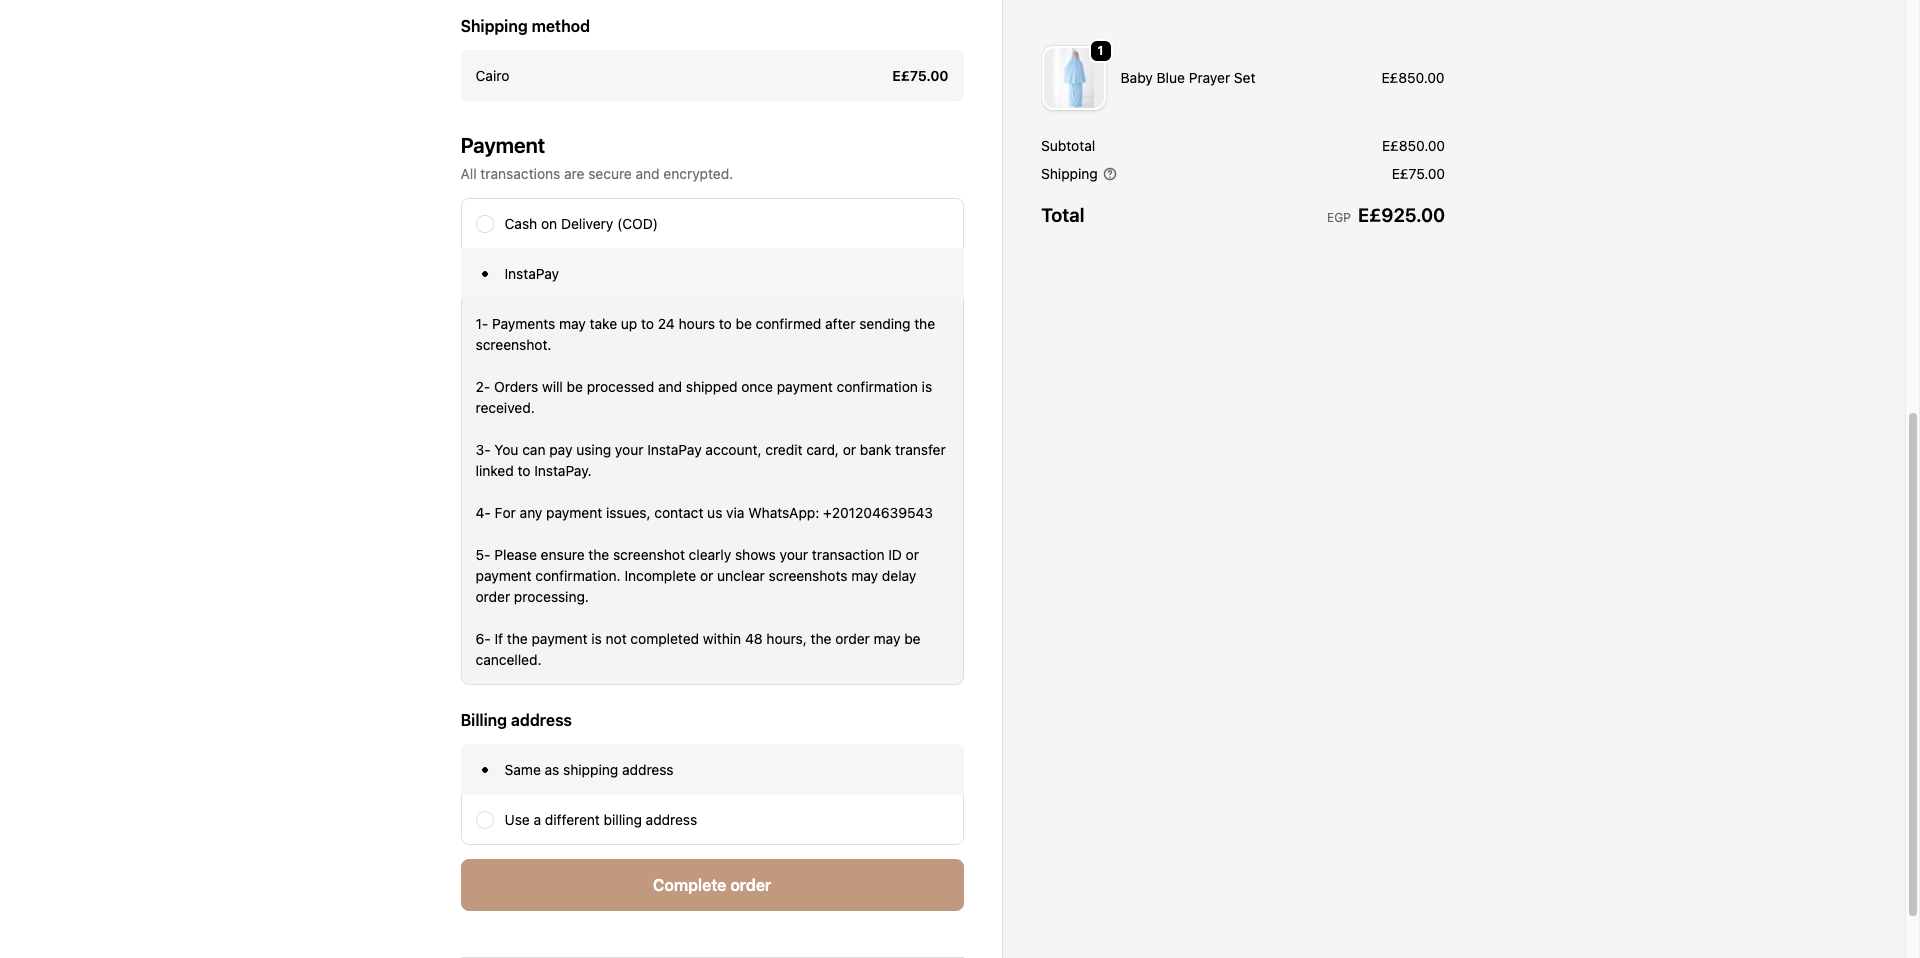1920x958 pixels.
Task: Click the page vertical scrollbar
Action: pos(1912,664)
